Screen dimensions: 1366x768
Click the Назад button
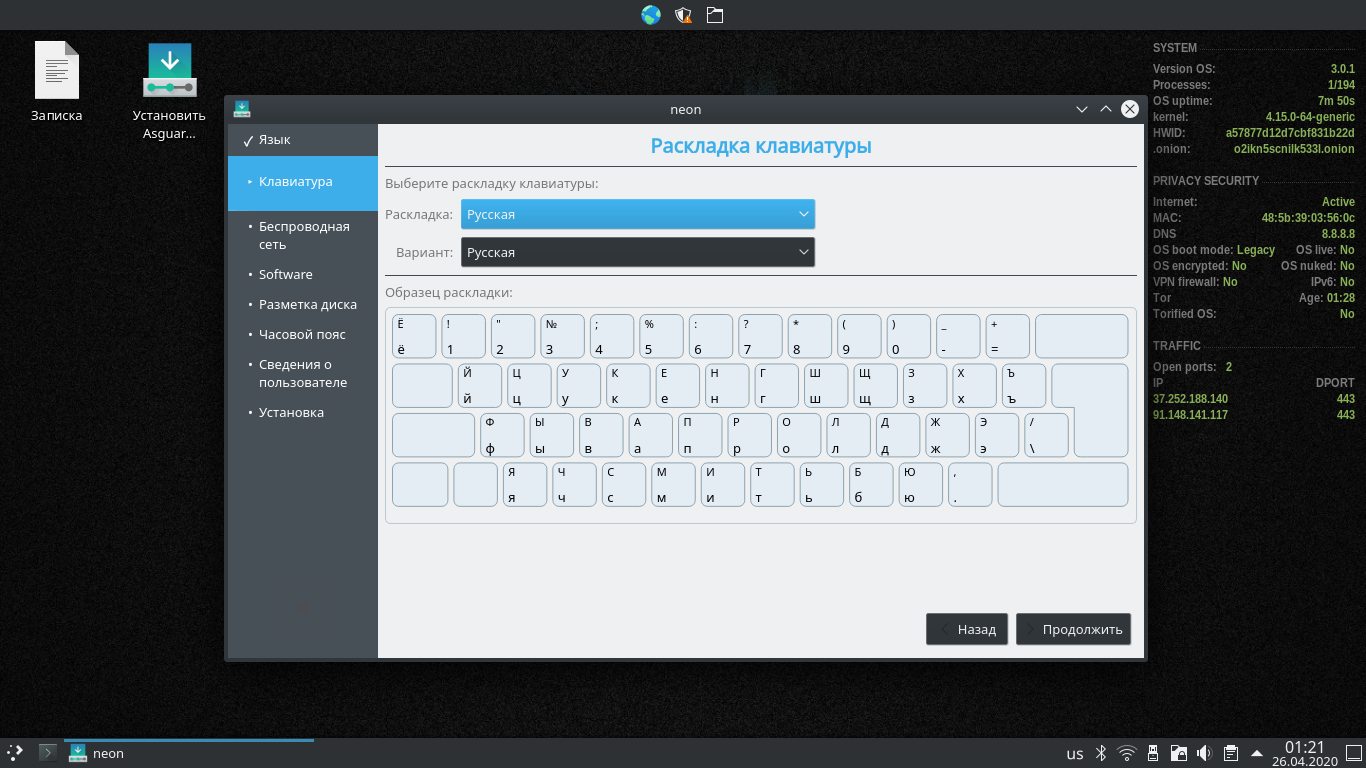[967, 629]
